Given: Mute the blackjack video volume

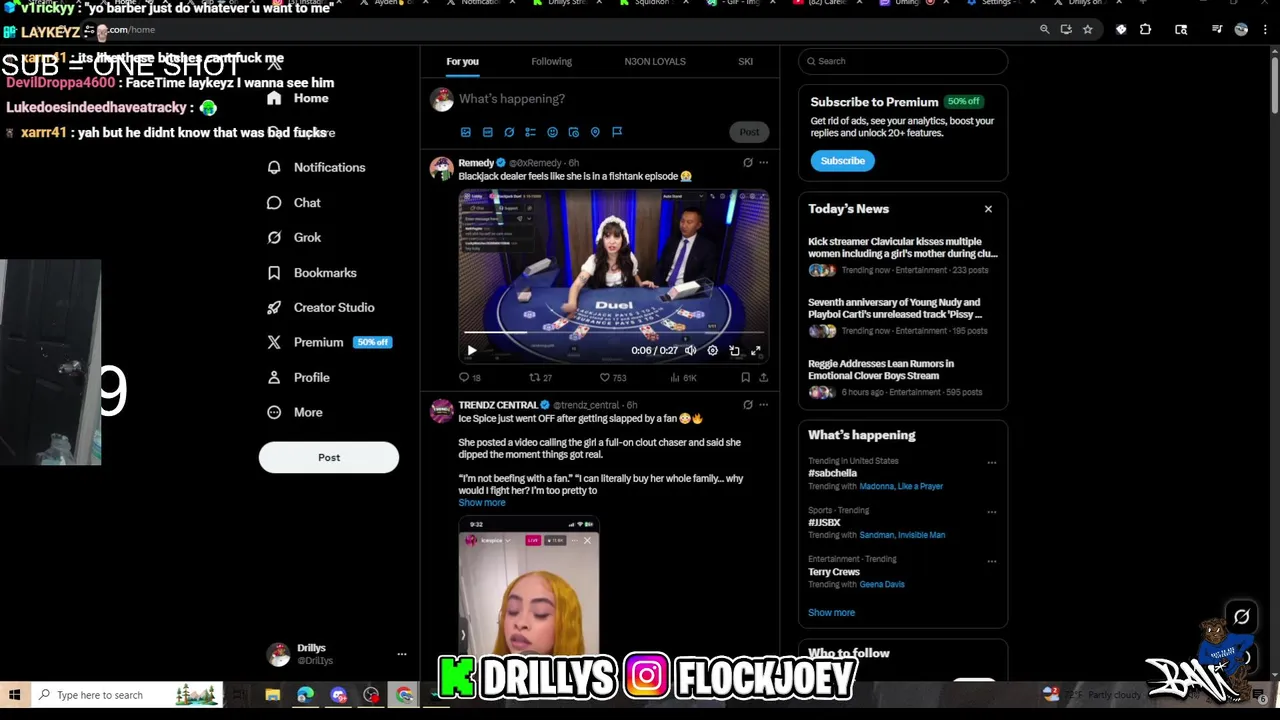Looking at the screenshot, I should coord(690,351).
